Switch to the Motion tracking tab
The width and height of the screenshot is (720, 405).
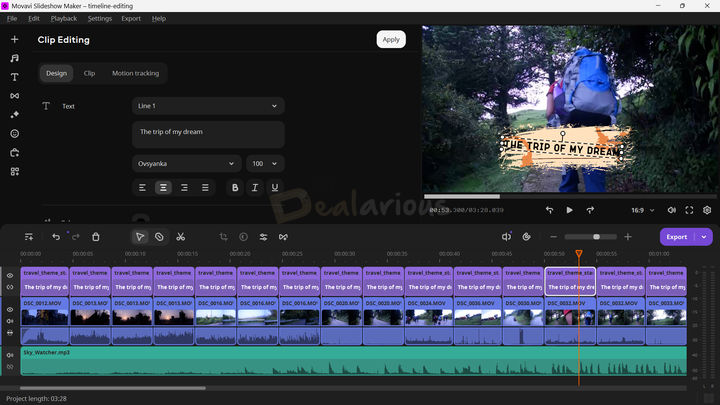(135, 73)
